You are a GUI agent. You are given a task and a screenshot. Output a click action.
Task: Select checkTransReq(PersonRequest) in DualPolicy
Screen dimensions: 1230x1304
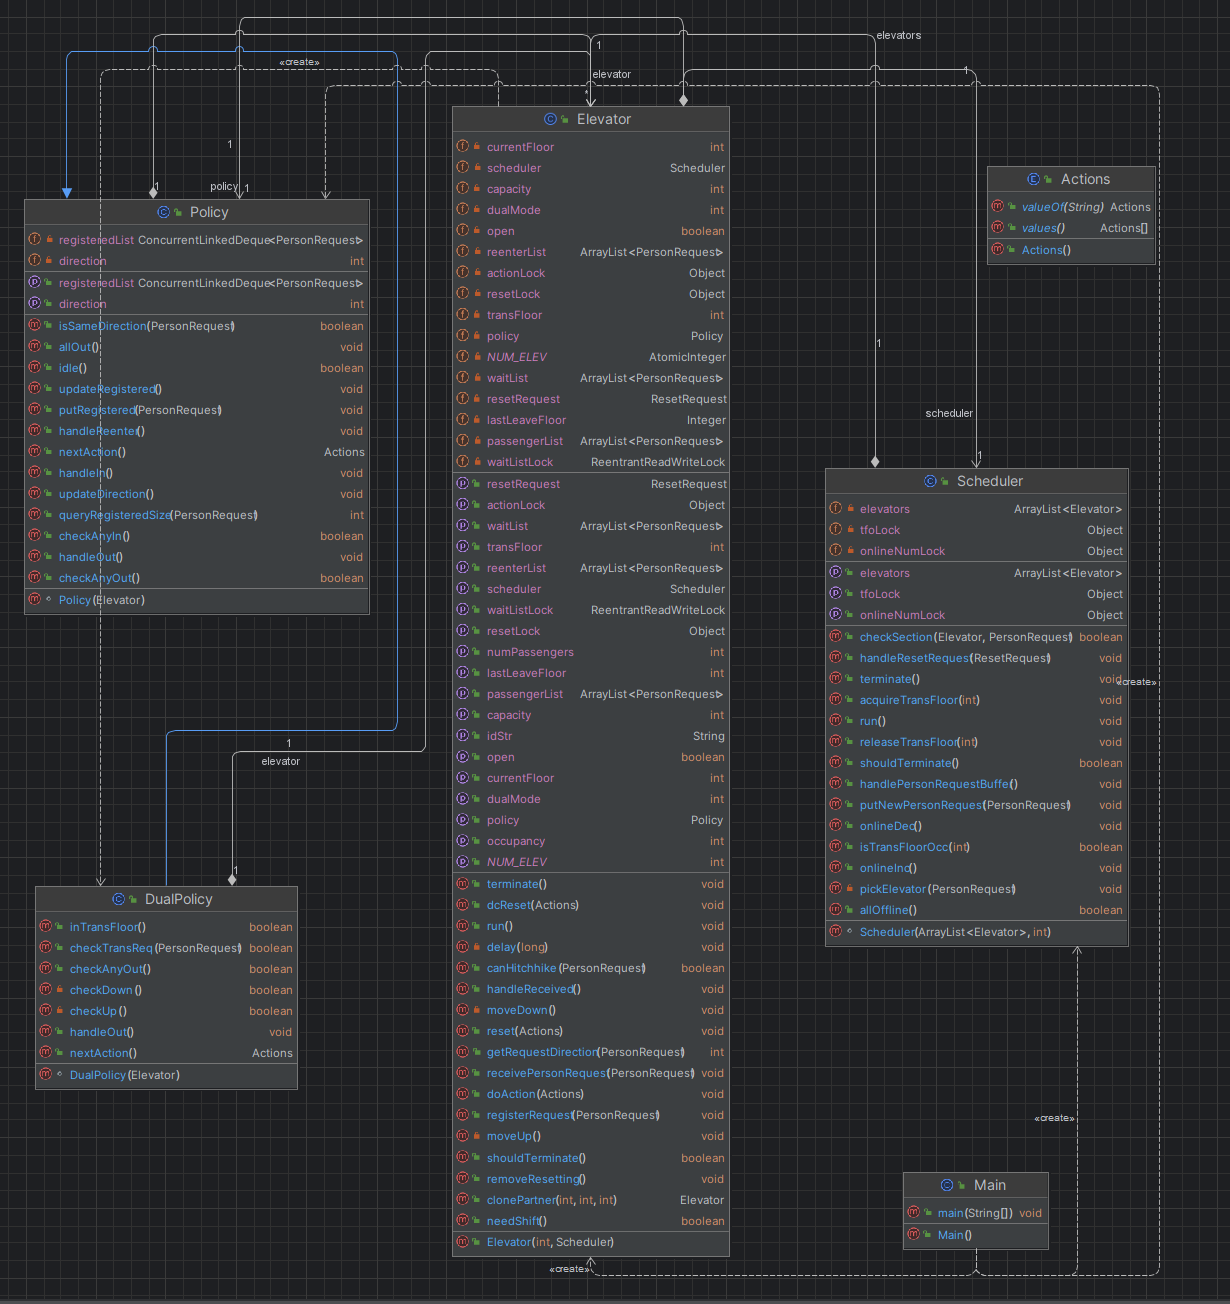(167, 948)
